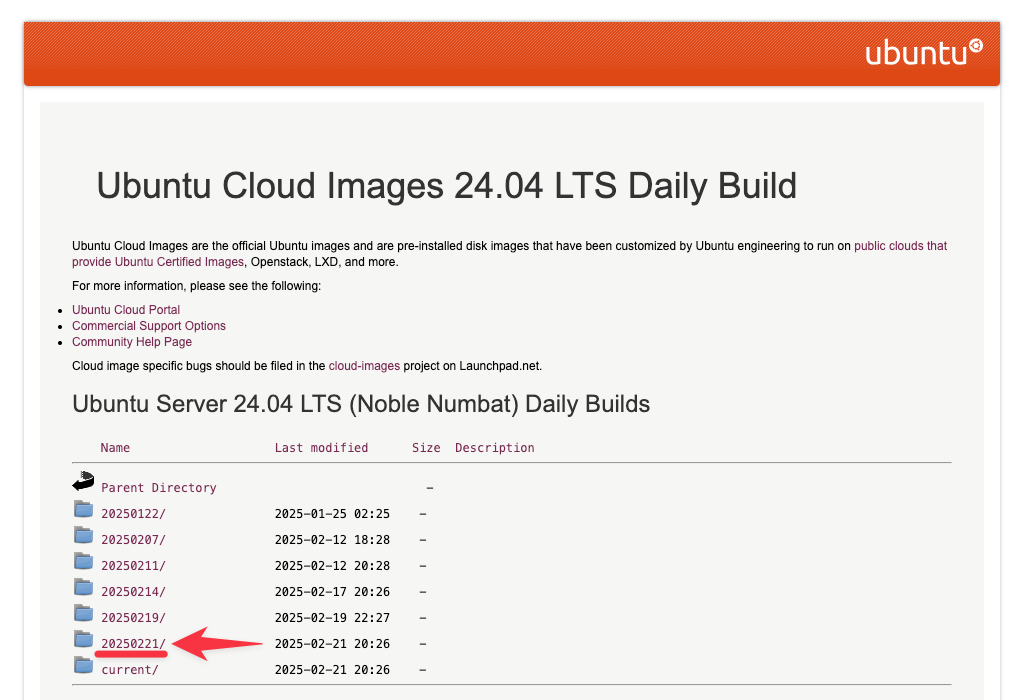Click the 'For more information' sentence
The height and width of the screenshot is (700, 1024).
[x=197, y=286]
